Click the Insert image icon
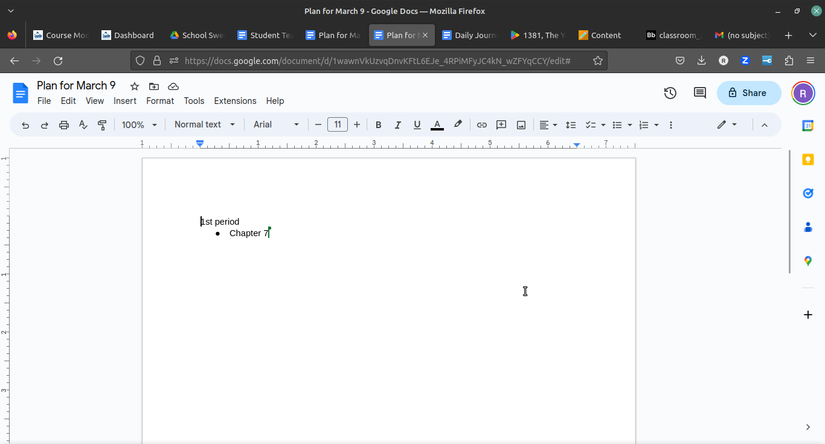This screenshot has width=825, height=444. pyautogui.click(x=521, y=125)
